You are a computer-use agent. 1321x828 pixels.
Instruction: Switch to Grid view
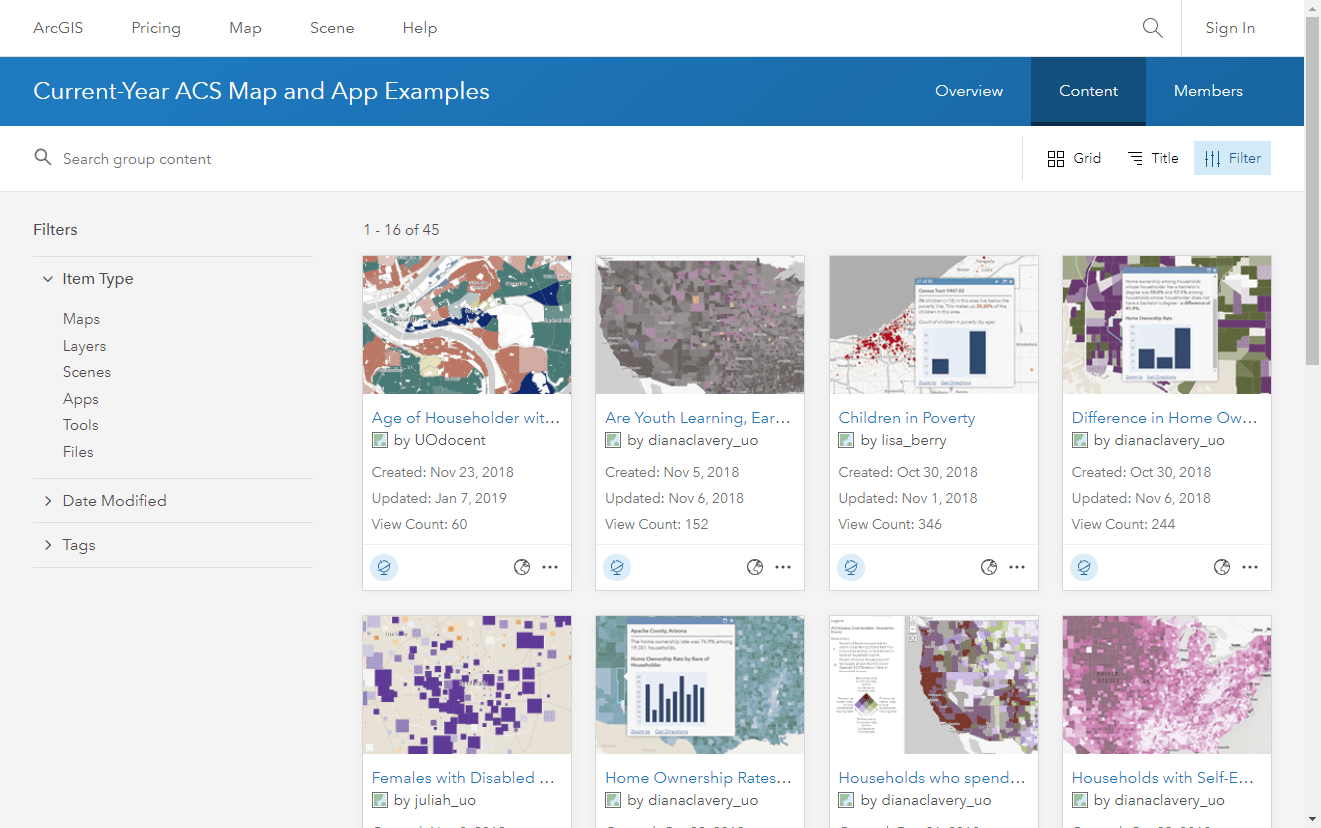[x=1074, y=158]
